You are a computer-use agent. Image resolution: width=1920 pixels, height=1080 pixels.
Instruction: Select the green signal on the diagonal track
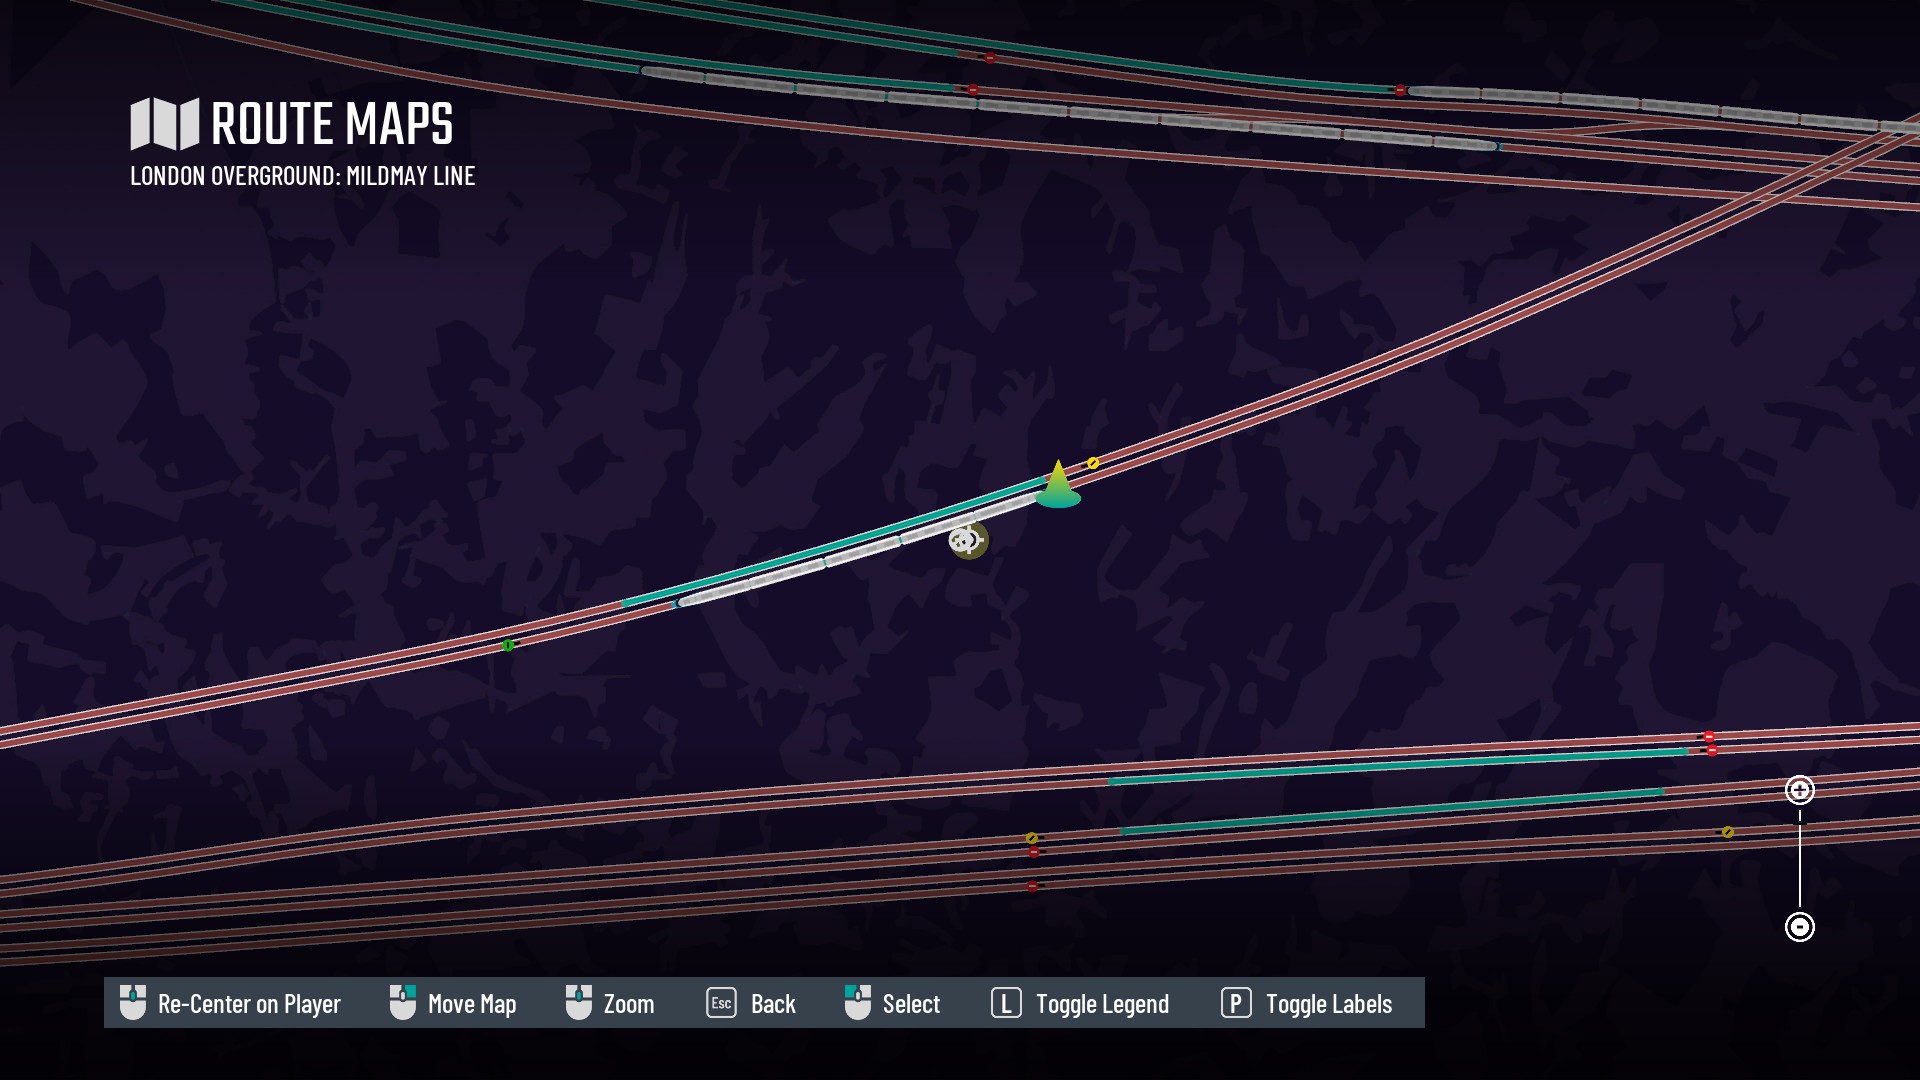point(508,645)
